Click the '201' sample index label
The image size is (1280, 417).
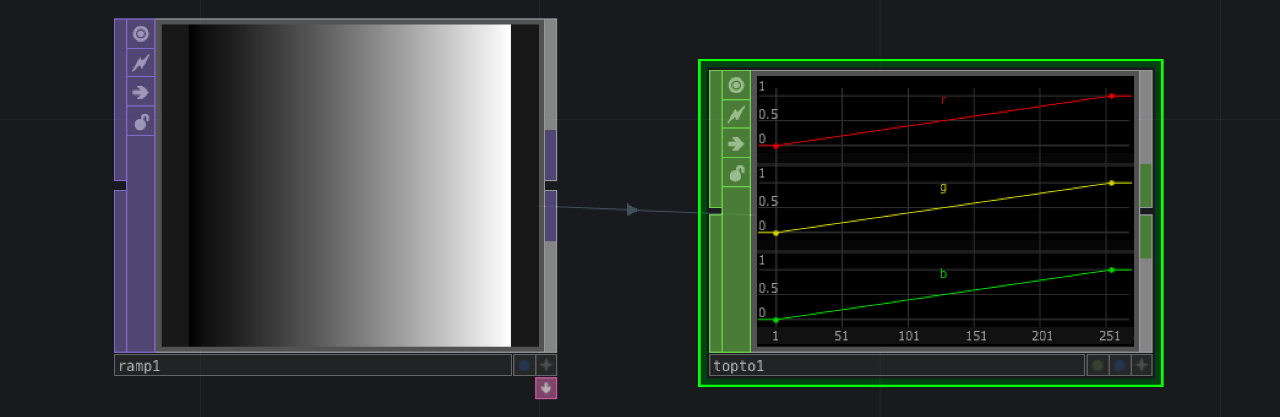pos(1043,337)
